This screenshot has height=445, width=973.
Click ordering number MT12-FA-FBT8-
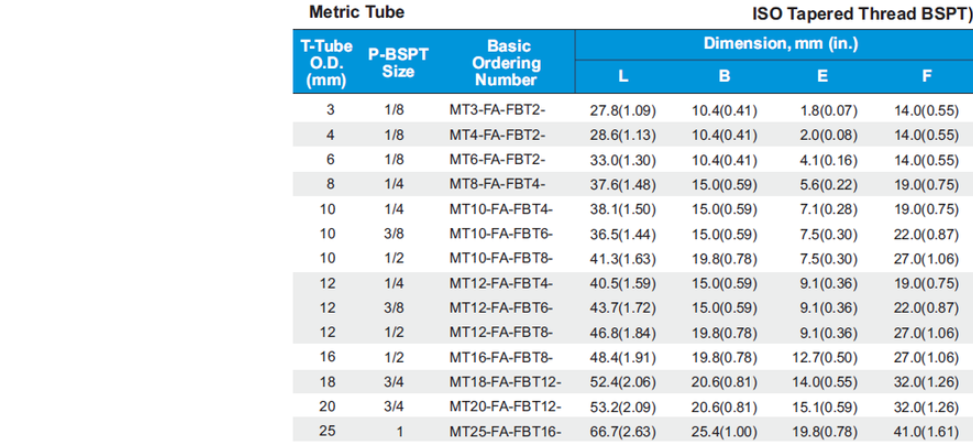pos(501,332)
